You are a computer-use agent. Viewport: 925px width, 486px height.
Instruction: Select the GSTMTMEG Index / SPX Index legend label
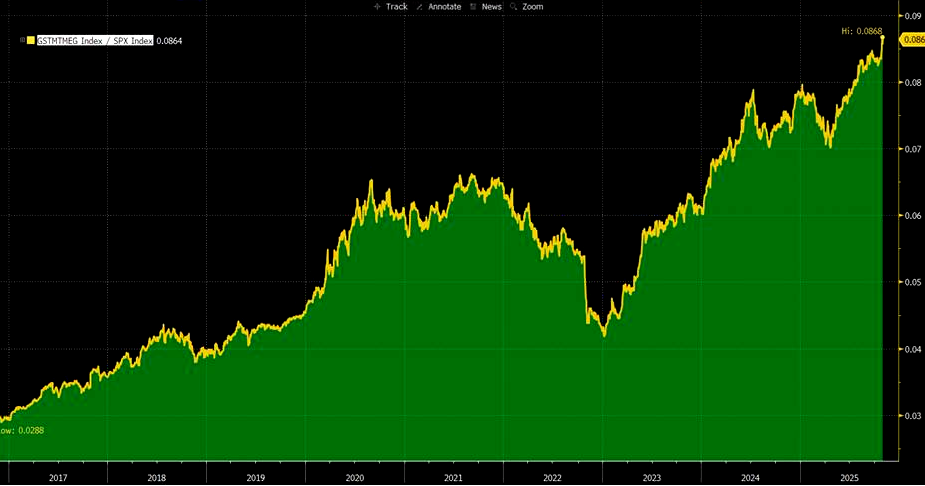pyautogui.click(x=95, y=40)
